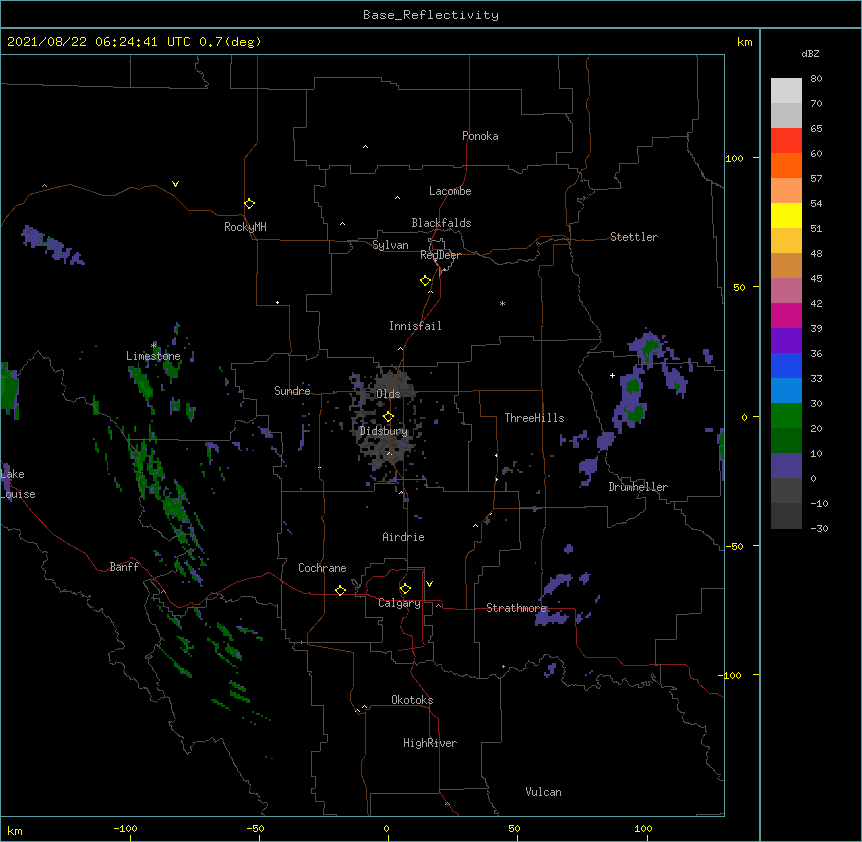Click the yellow V marker east of Calgary

tap(429, 584)
